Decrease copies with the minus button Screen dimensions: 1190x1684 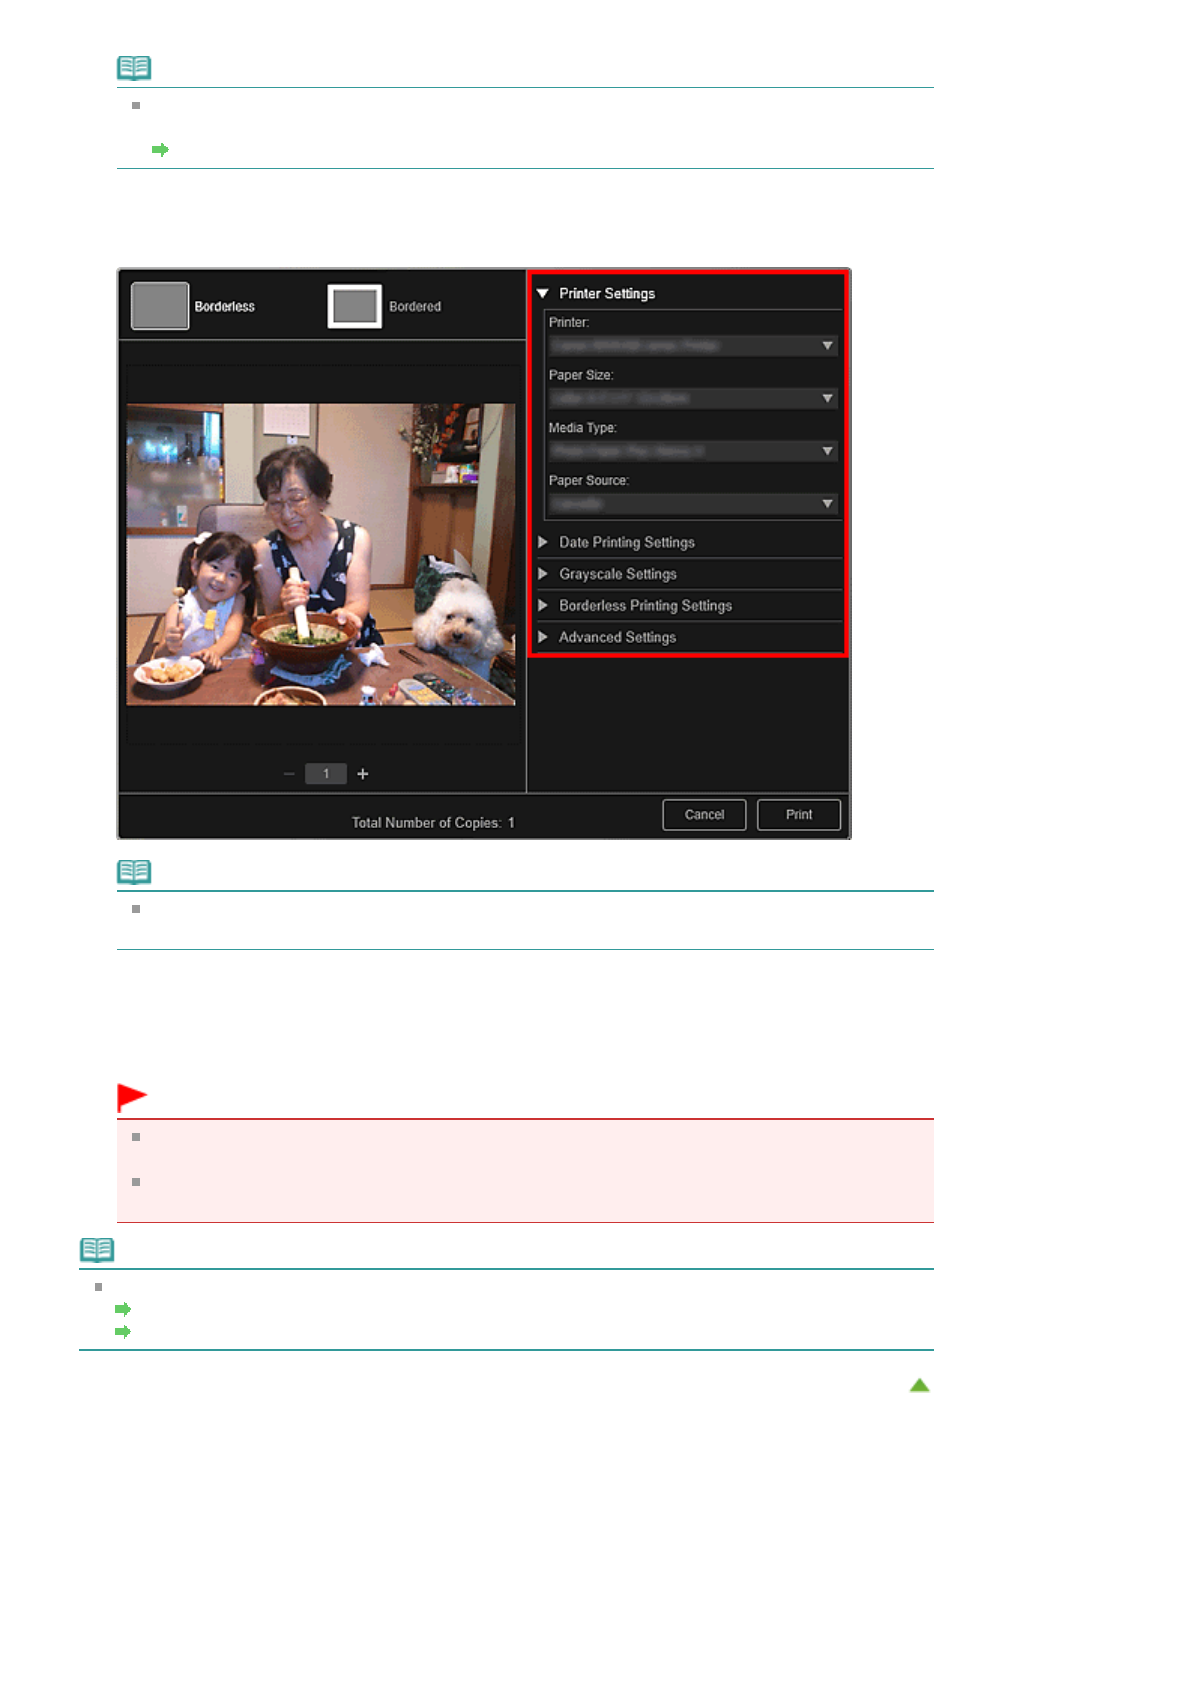coord(289,774)
